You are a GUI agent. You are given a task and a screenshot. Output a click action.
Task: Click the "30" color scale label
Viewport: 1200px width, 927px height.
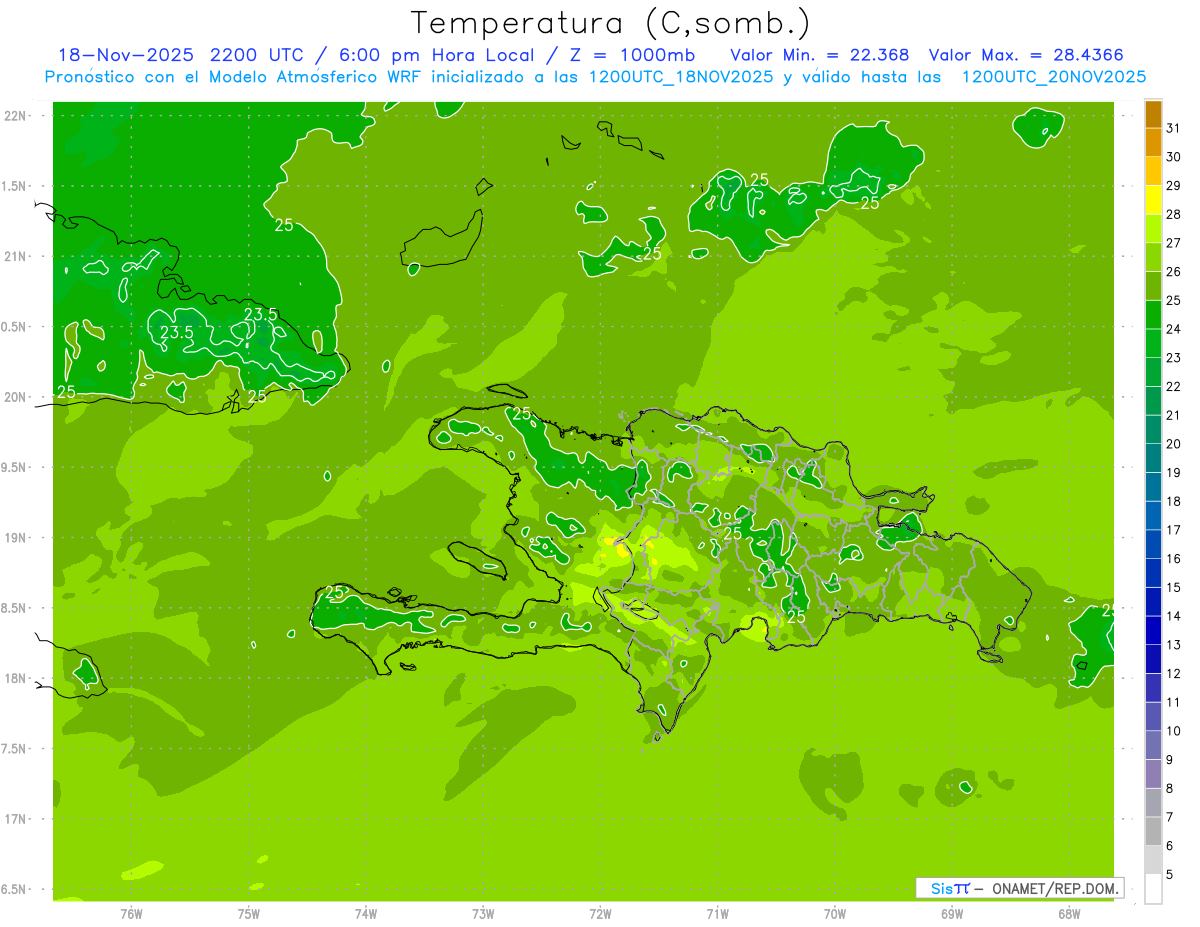point(1174,157)
